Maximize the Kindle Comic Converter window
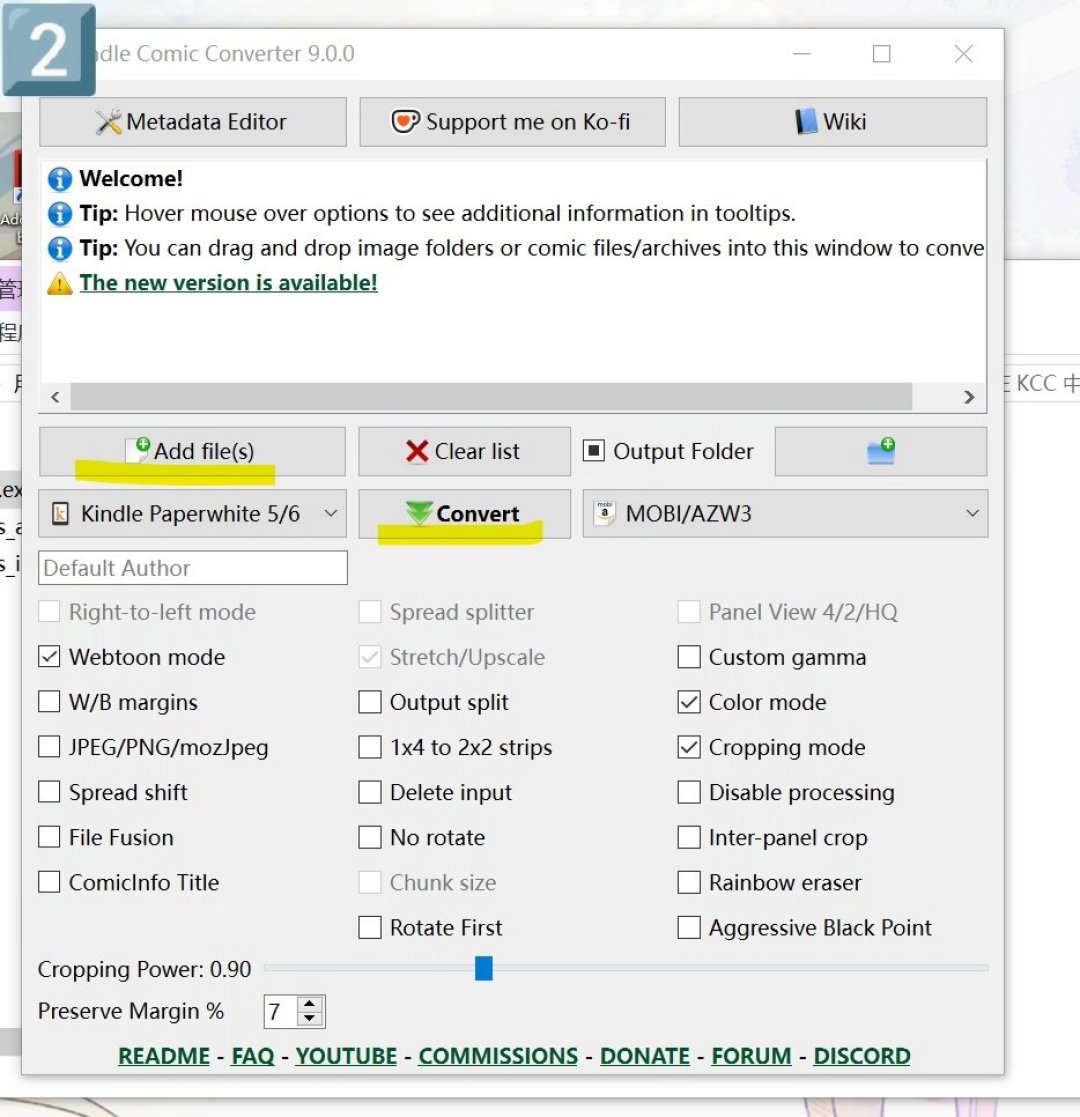This screenshot has height=1117, width=1080. click(881, 54)
